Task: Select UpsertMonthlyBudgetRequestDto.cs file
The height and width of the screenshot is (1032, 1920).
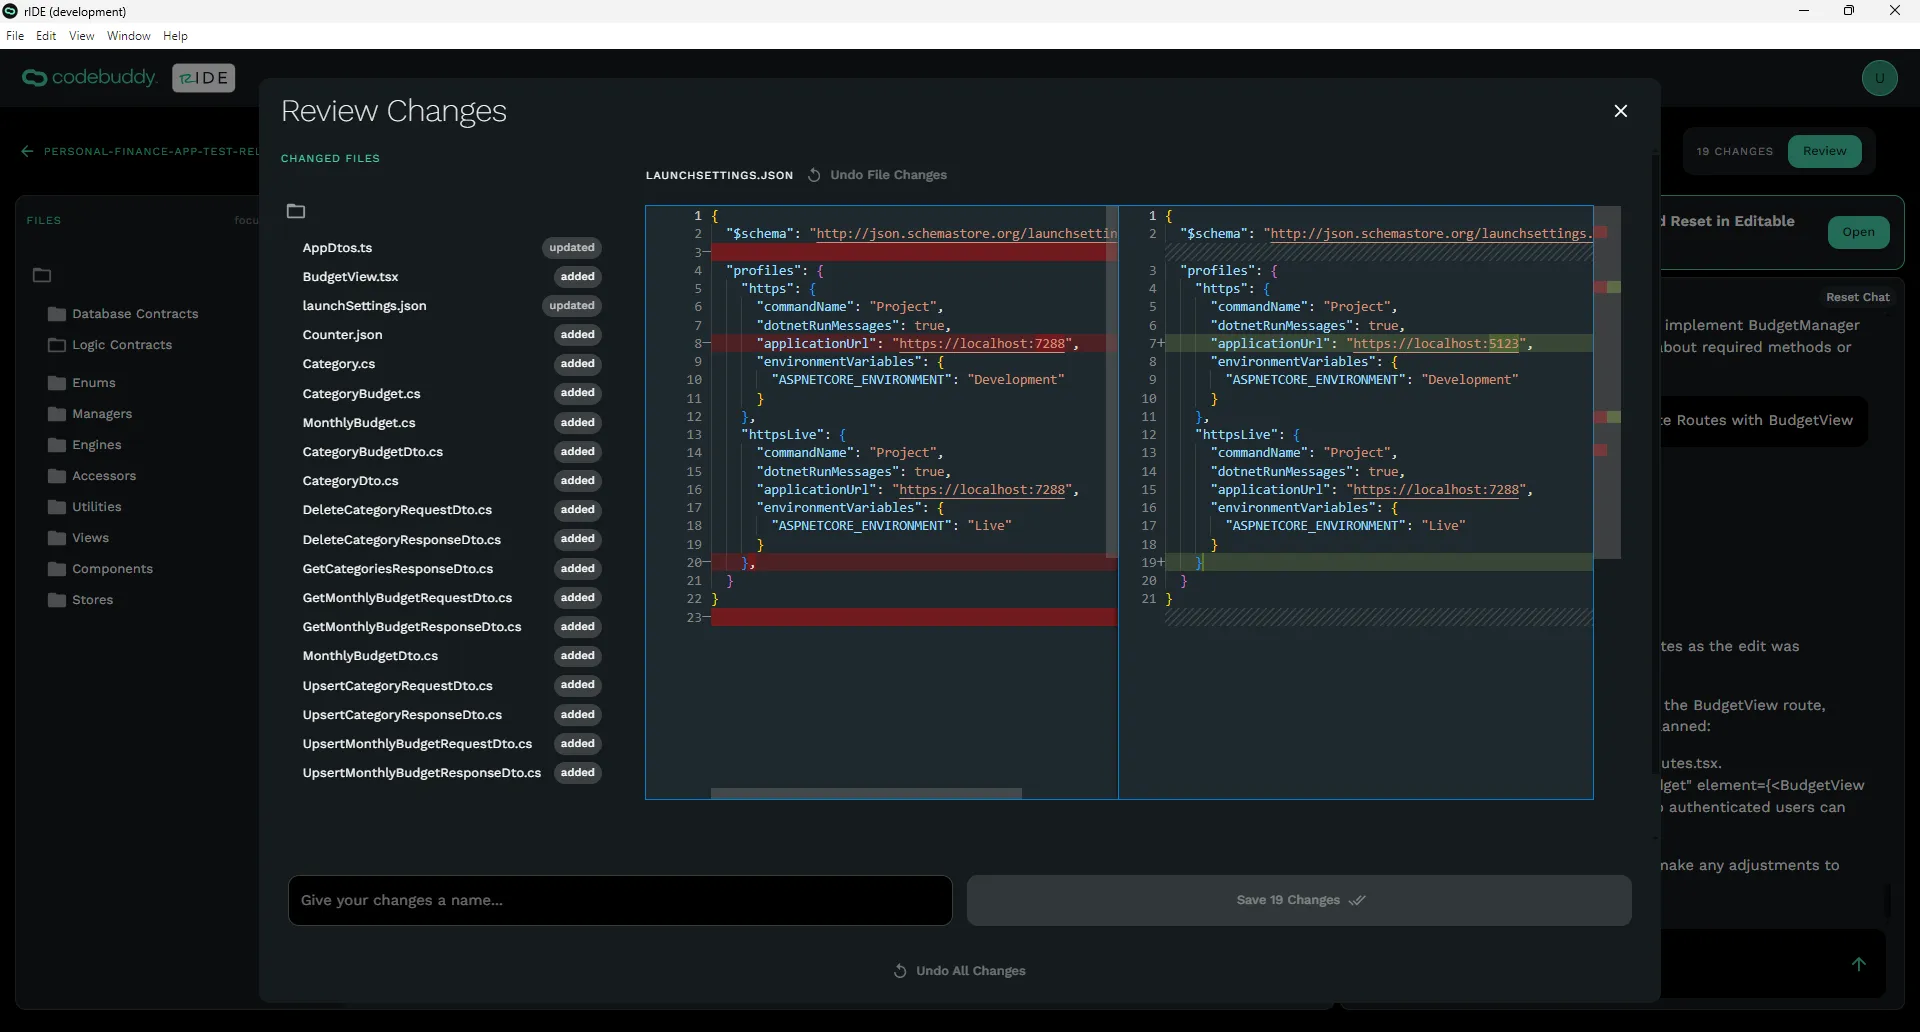Action: pos(417,744)
